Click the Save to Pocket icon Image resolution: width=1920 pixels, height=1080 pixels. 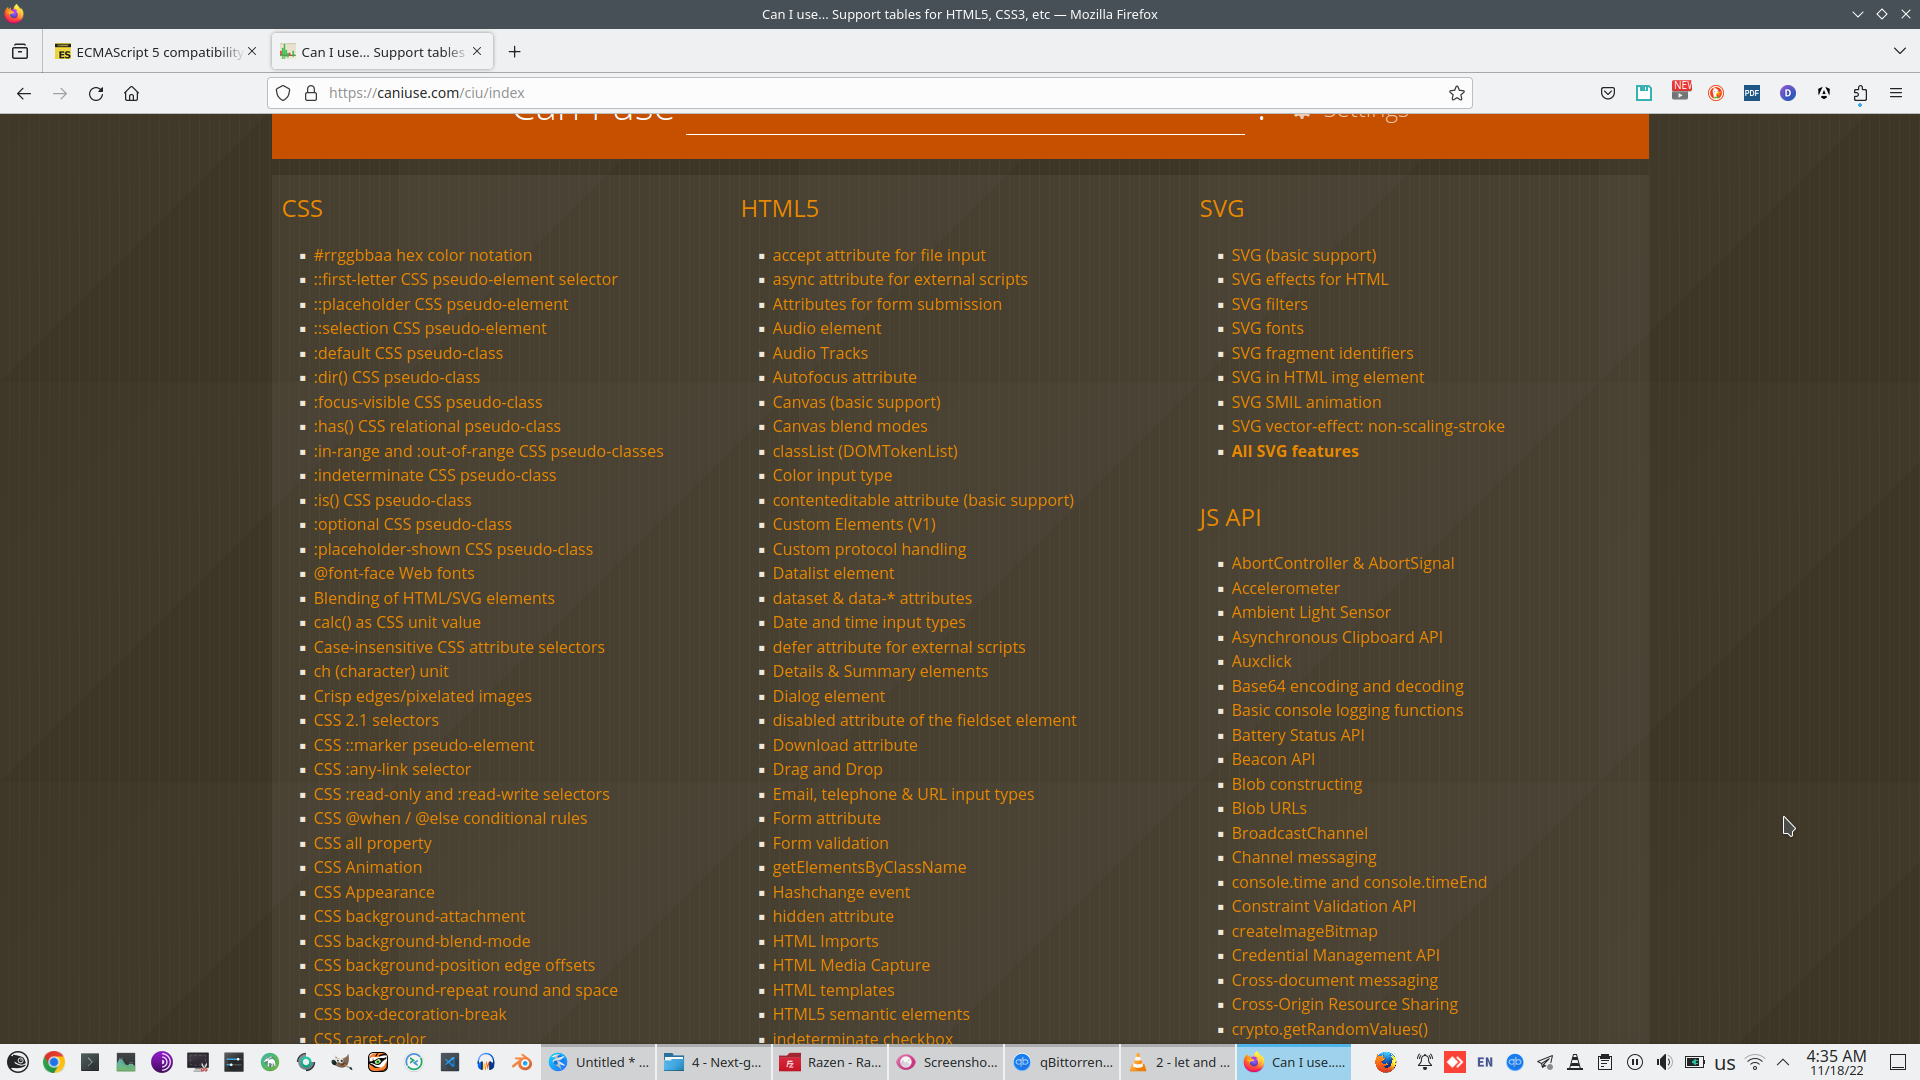(x=1607, y=93)
